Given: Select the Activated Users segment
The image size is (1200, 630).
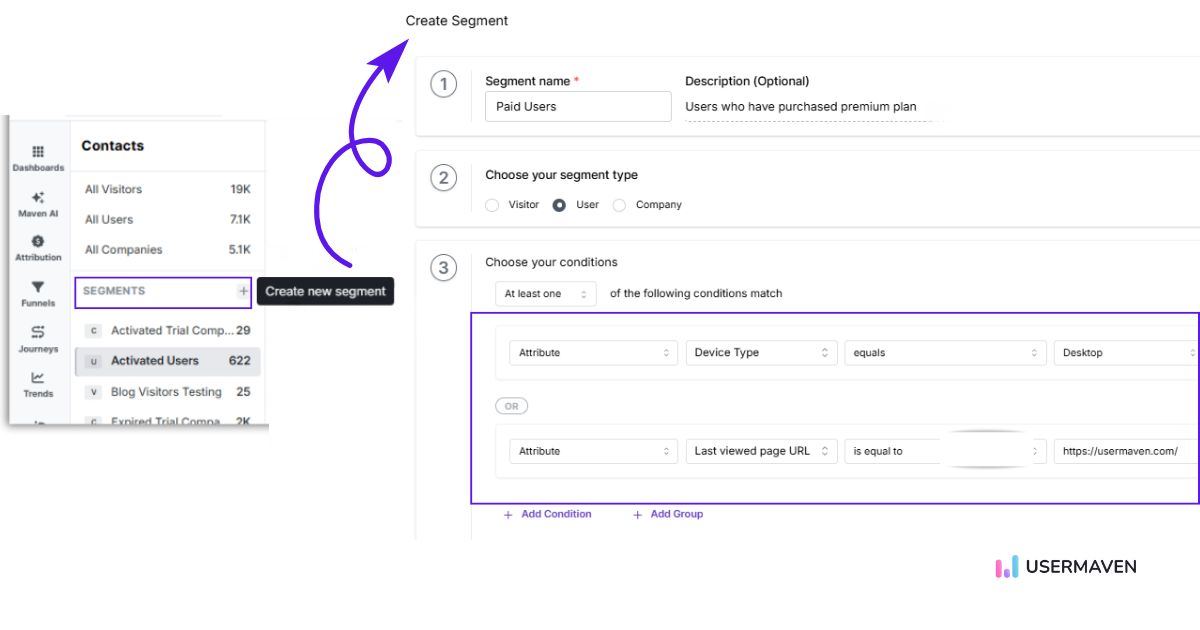Looking at the screenshot, I should 155,361.
